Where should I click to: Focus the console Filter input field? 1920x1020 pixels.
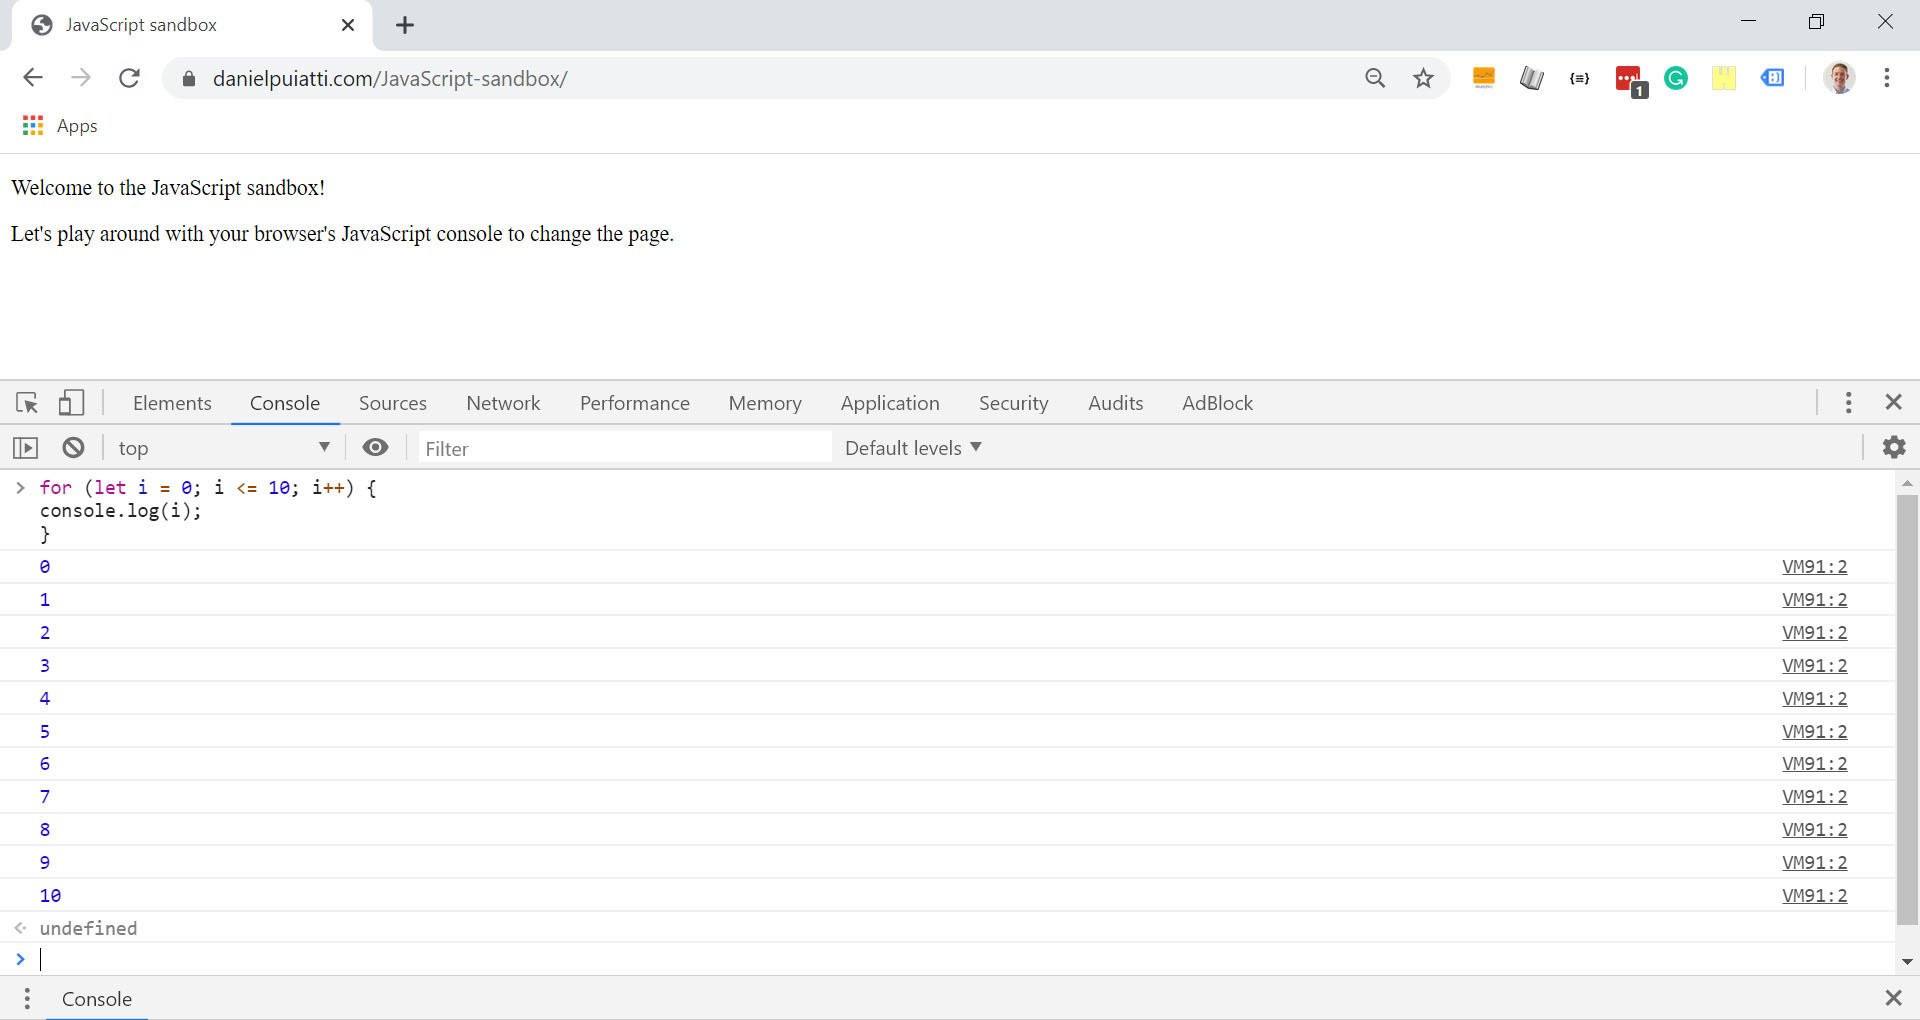623,449
